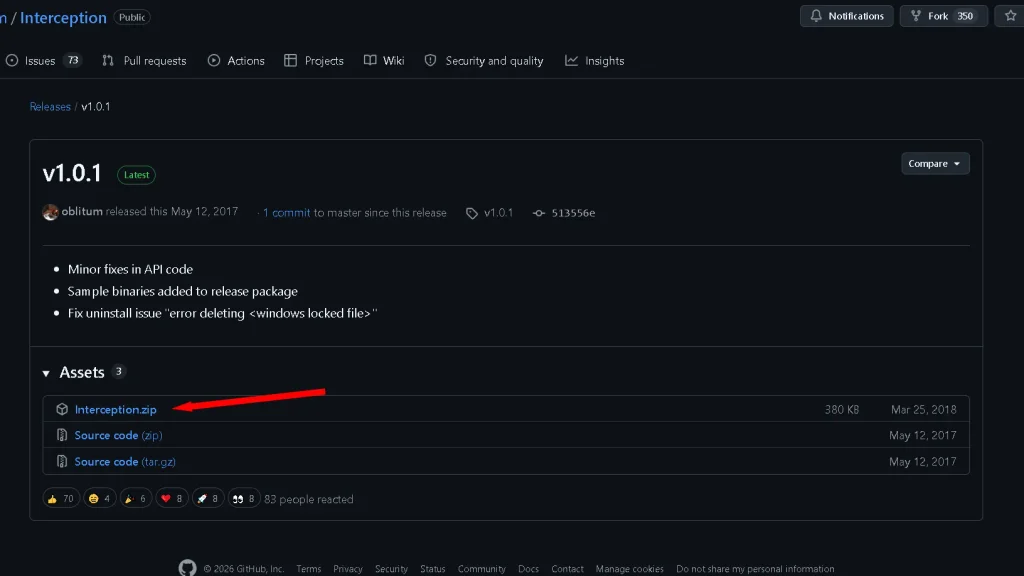This screenshot has height=576, width=1024.
Task: View the 1 commit since release
Action: point(286,213)
